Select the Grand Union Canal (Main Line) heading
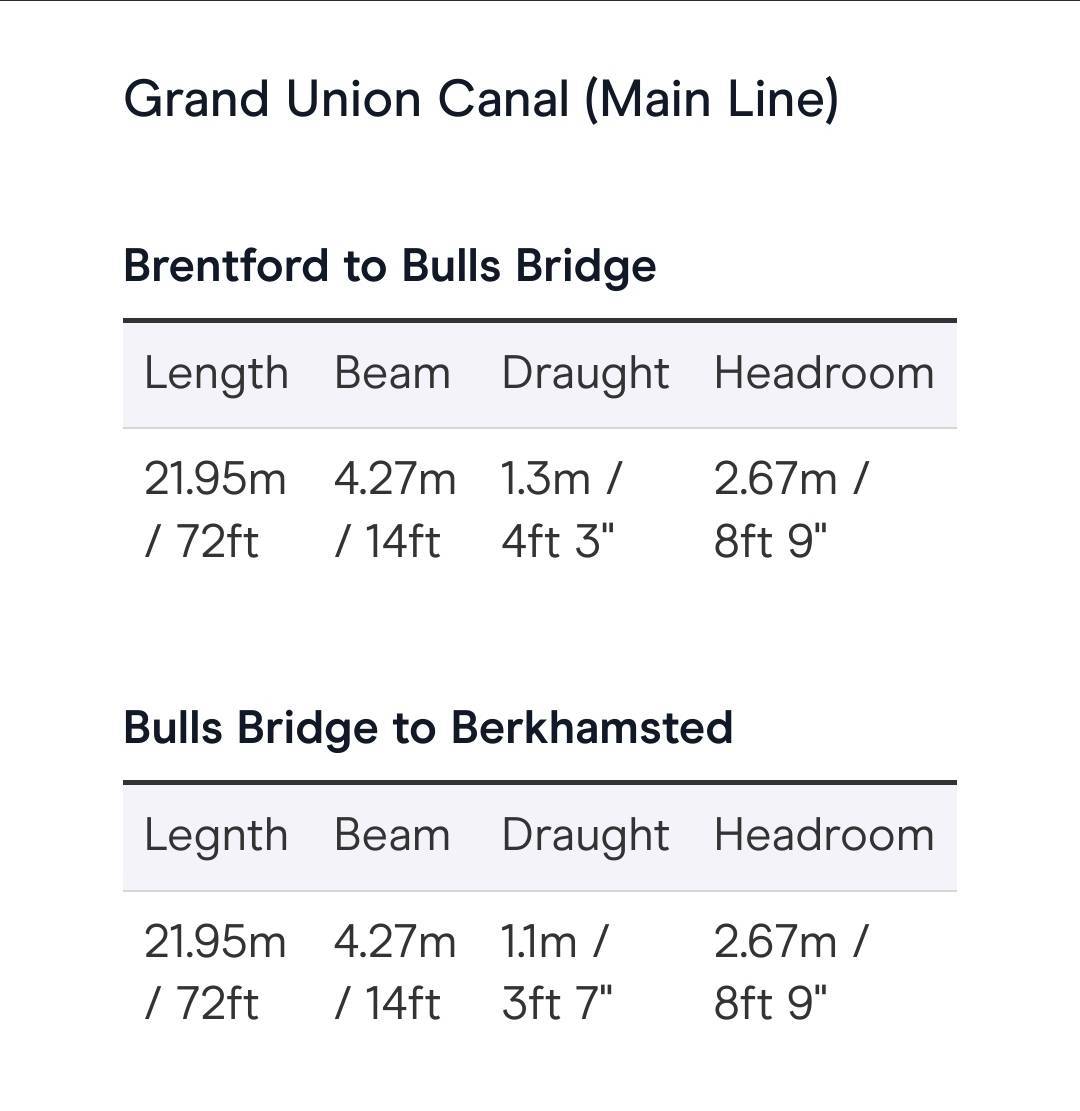Screen dimensions: 1080x1111 [481, 99]
